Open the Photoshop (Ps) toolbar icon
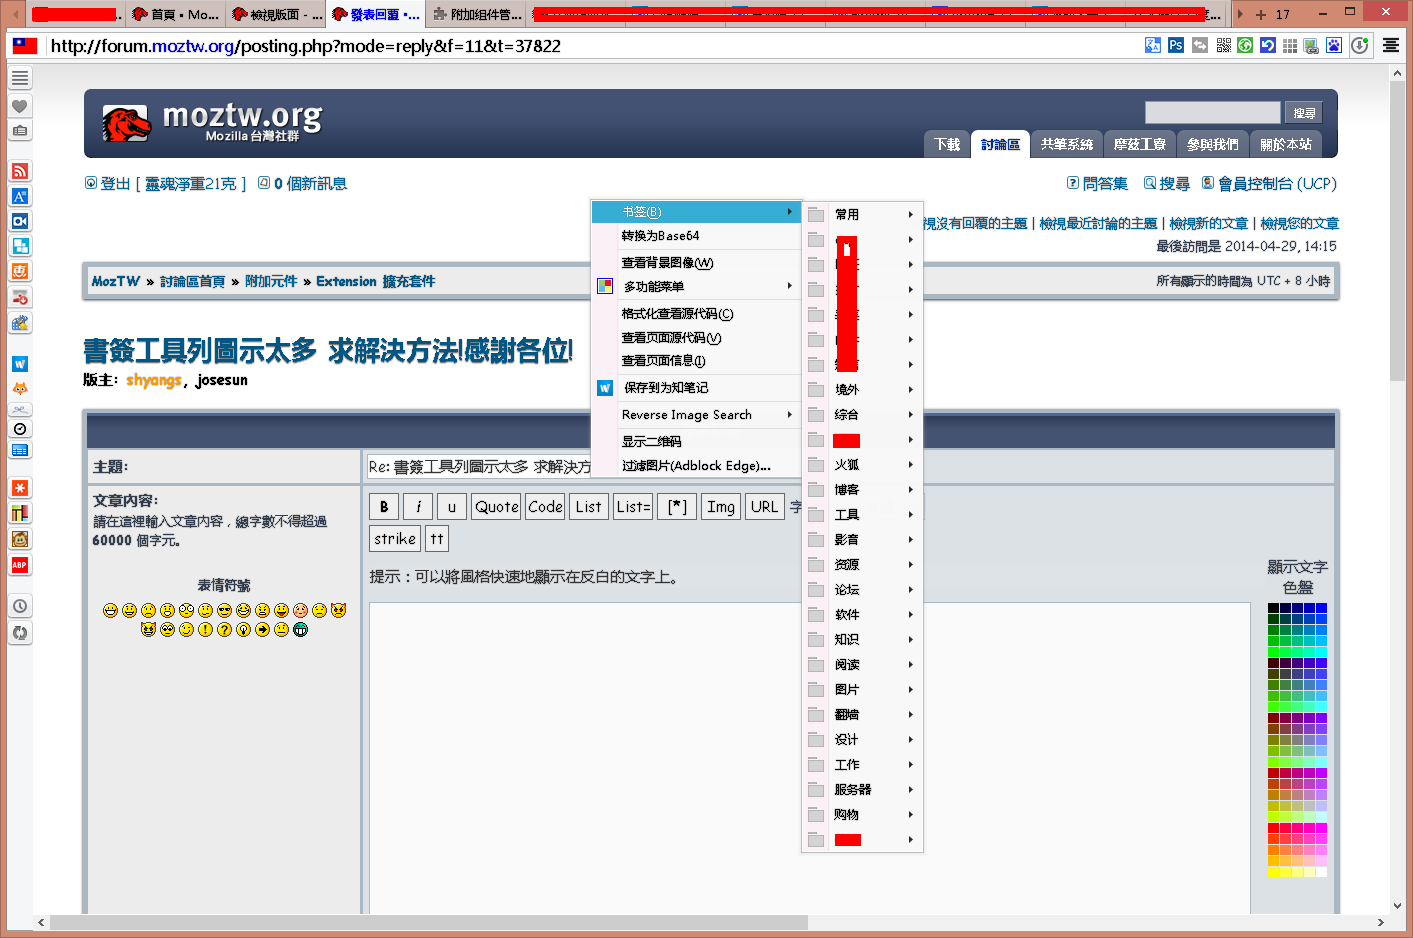Image resolution: width=1413 pixels, height=938 pixels. coord(1176,45)
